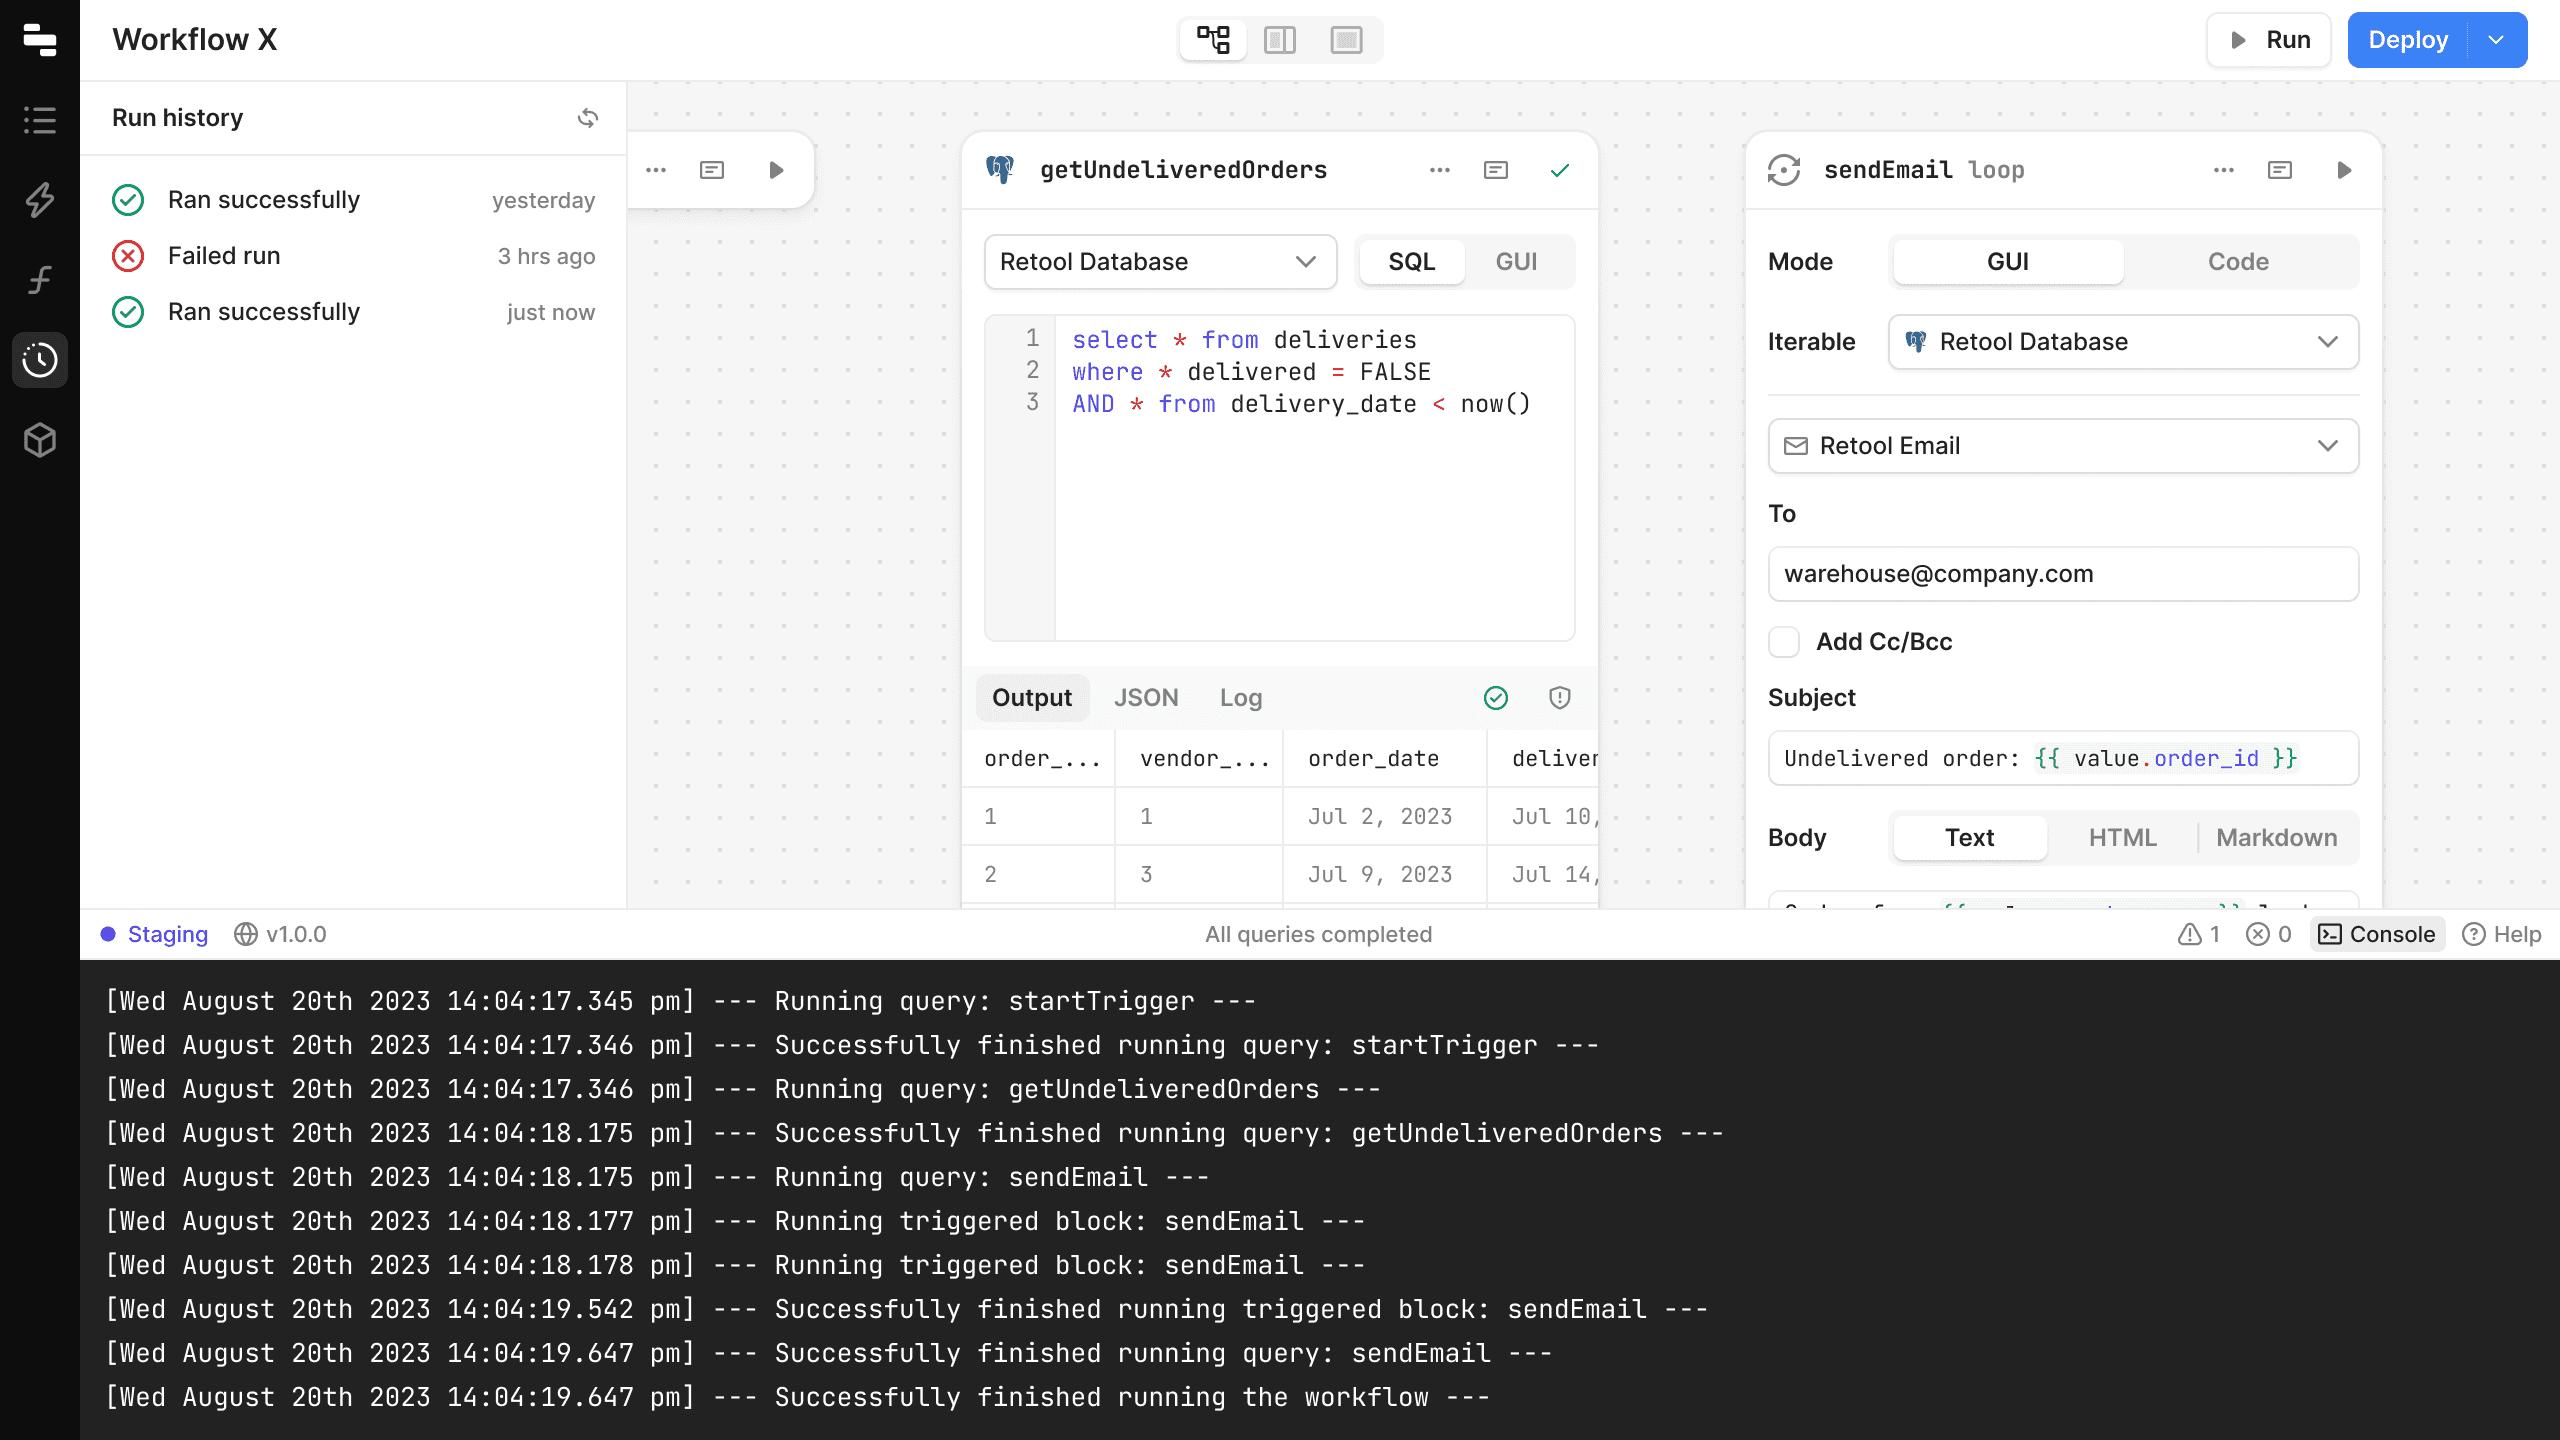Image resolution: width=2560 pixels, height=1440 pixels.
Task: Collapse the getUndeliveredOrders block
Action: click(x=1496, y=170)
